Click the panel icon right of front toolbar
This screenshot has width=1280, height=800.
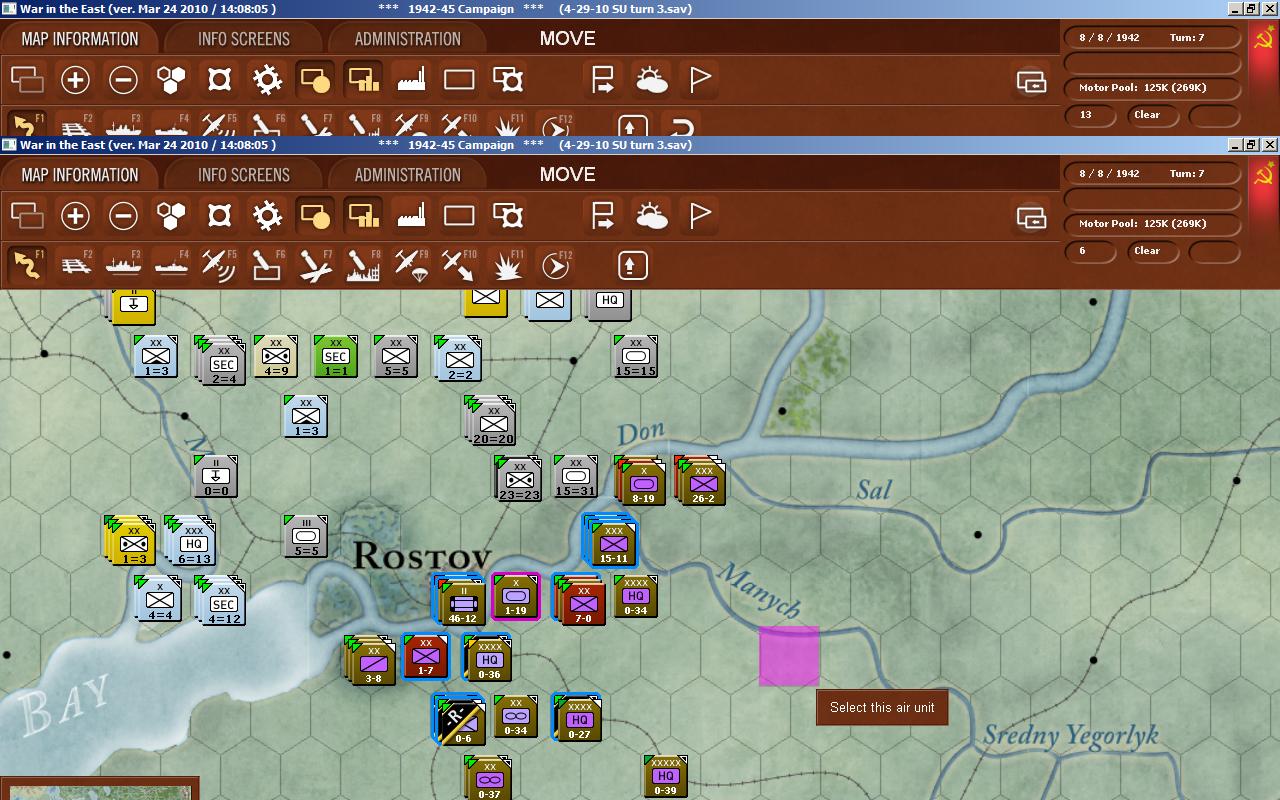1031,216
